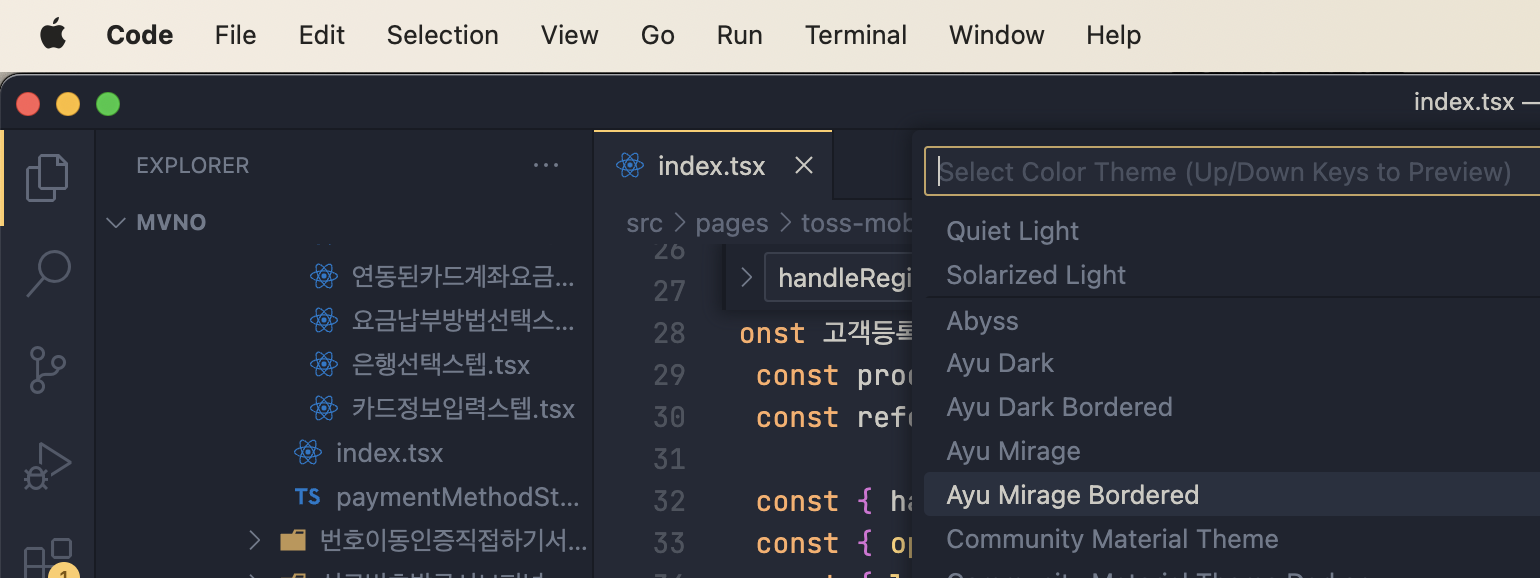1540x578 pixels.
Task: Open the Run and Debug view
Action: coord(47,465)
